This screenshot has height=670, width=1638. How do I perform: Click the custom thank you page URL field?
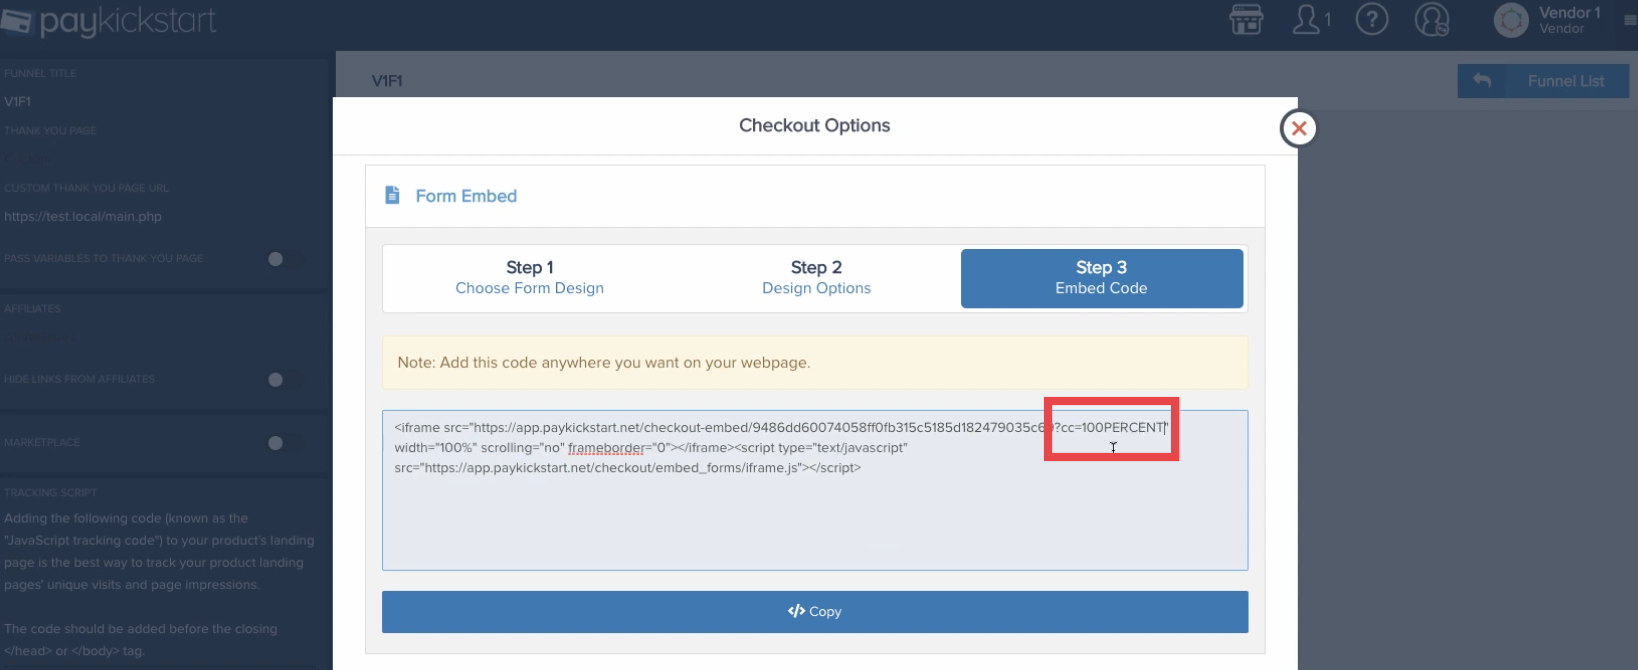[83, 216]
